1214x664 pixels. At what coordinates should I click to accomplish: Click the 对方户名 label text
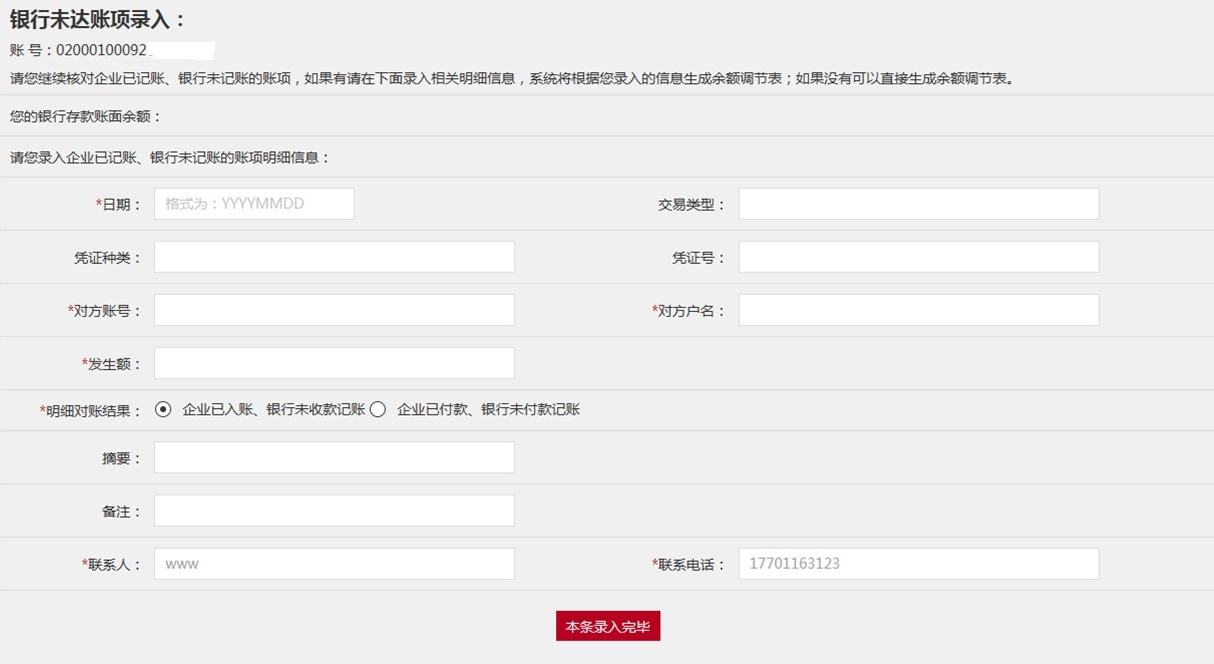[x=691, y=311]
